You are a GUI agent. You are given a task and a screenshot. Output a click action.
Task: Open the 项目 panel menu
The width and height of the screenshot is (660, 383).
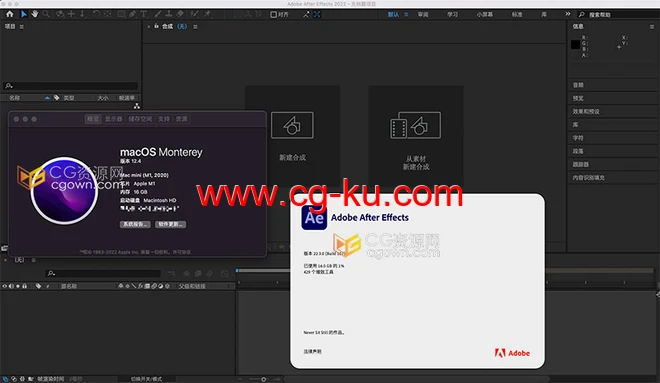21,27
